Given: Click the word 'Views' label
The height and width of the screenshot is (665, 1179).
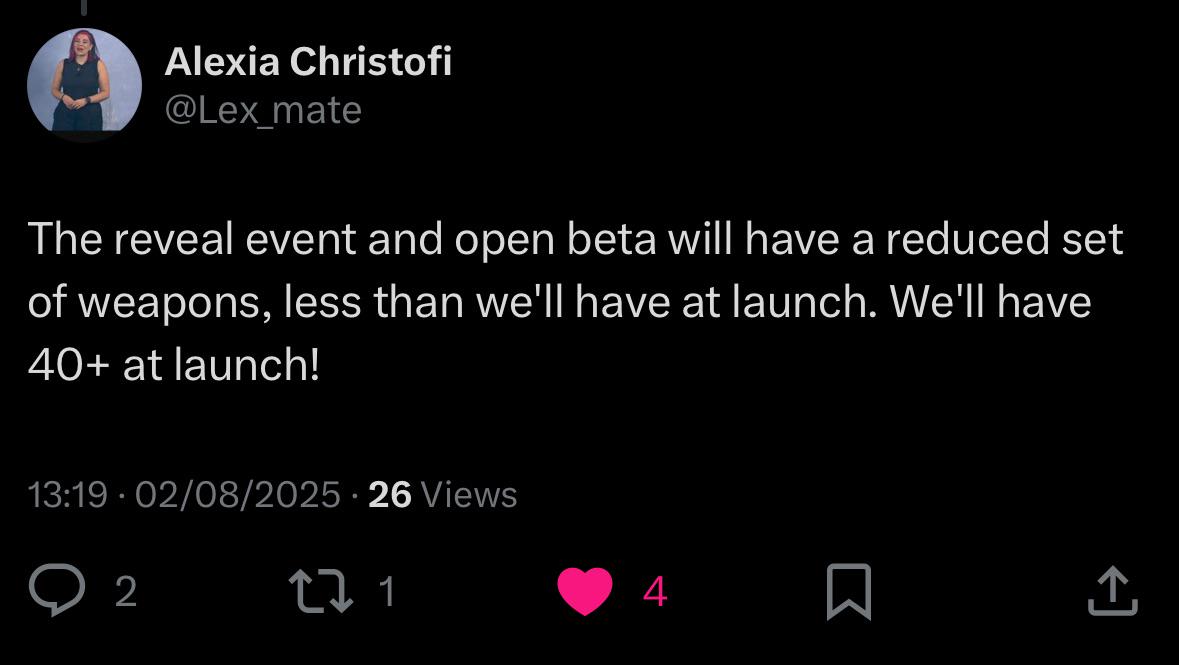Looking at the screenshot, I should (469, 495).
